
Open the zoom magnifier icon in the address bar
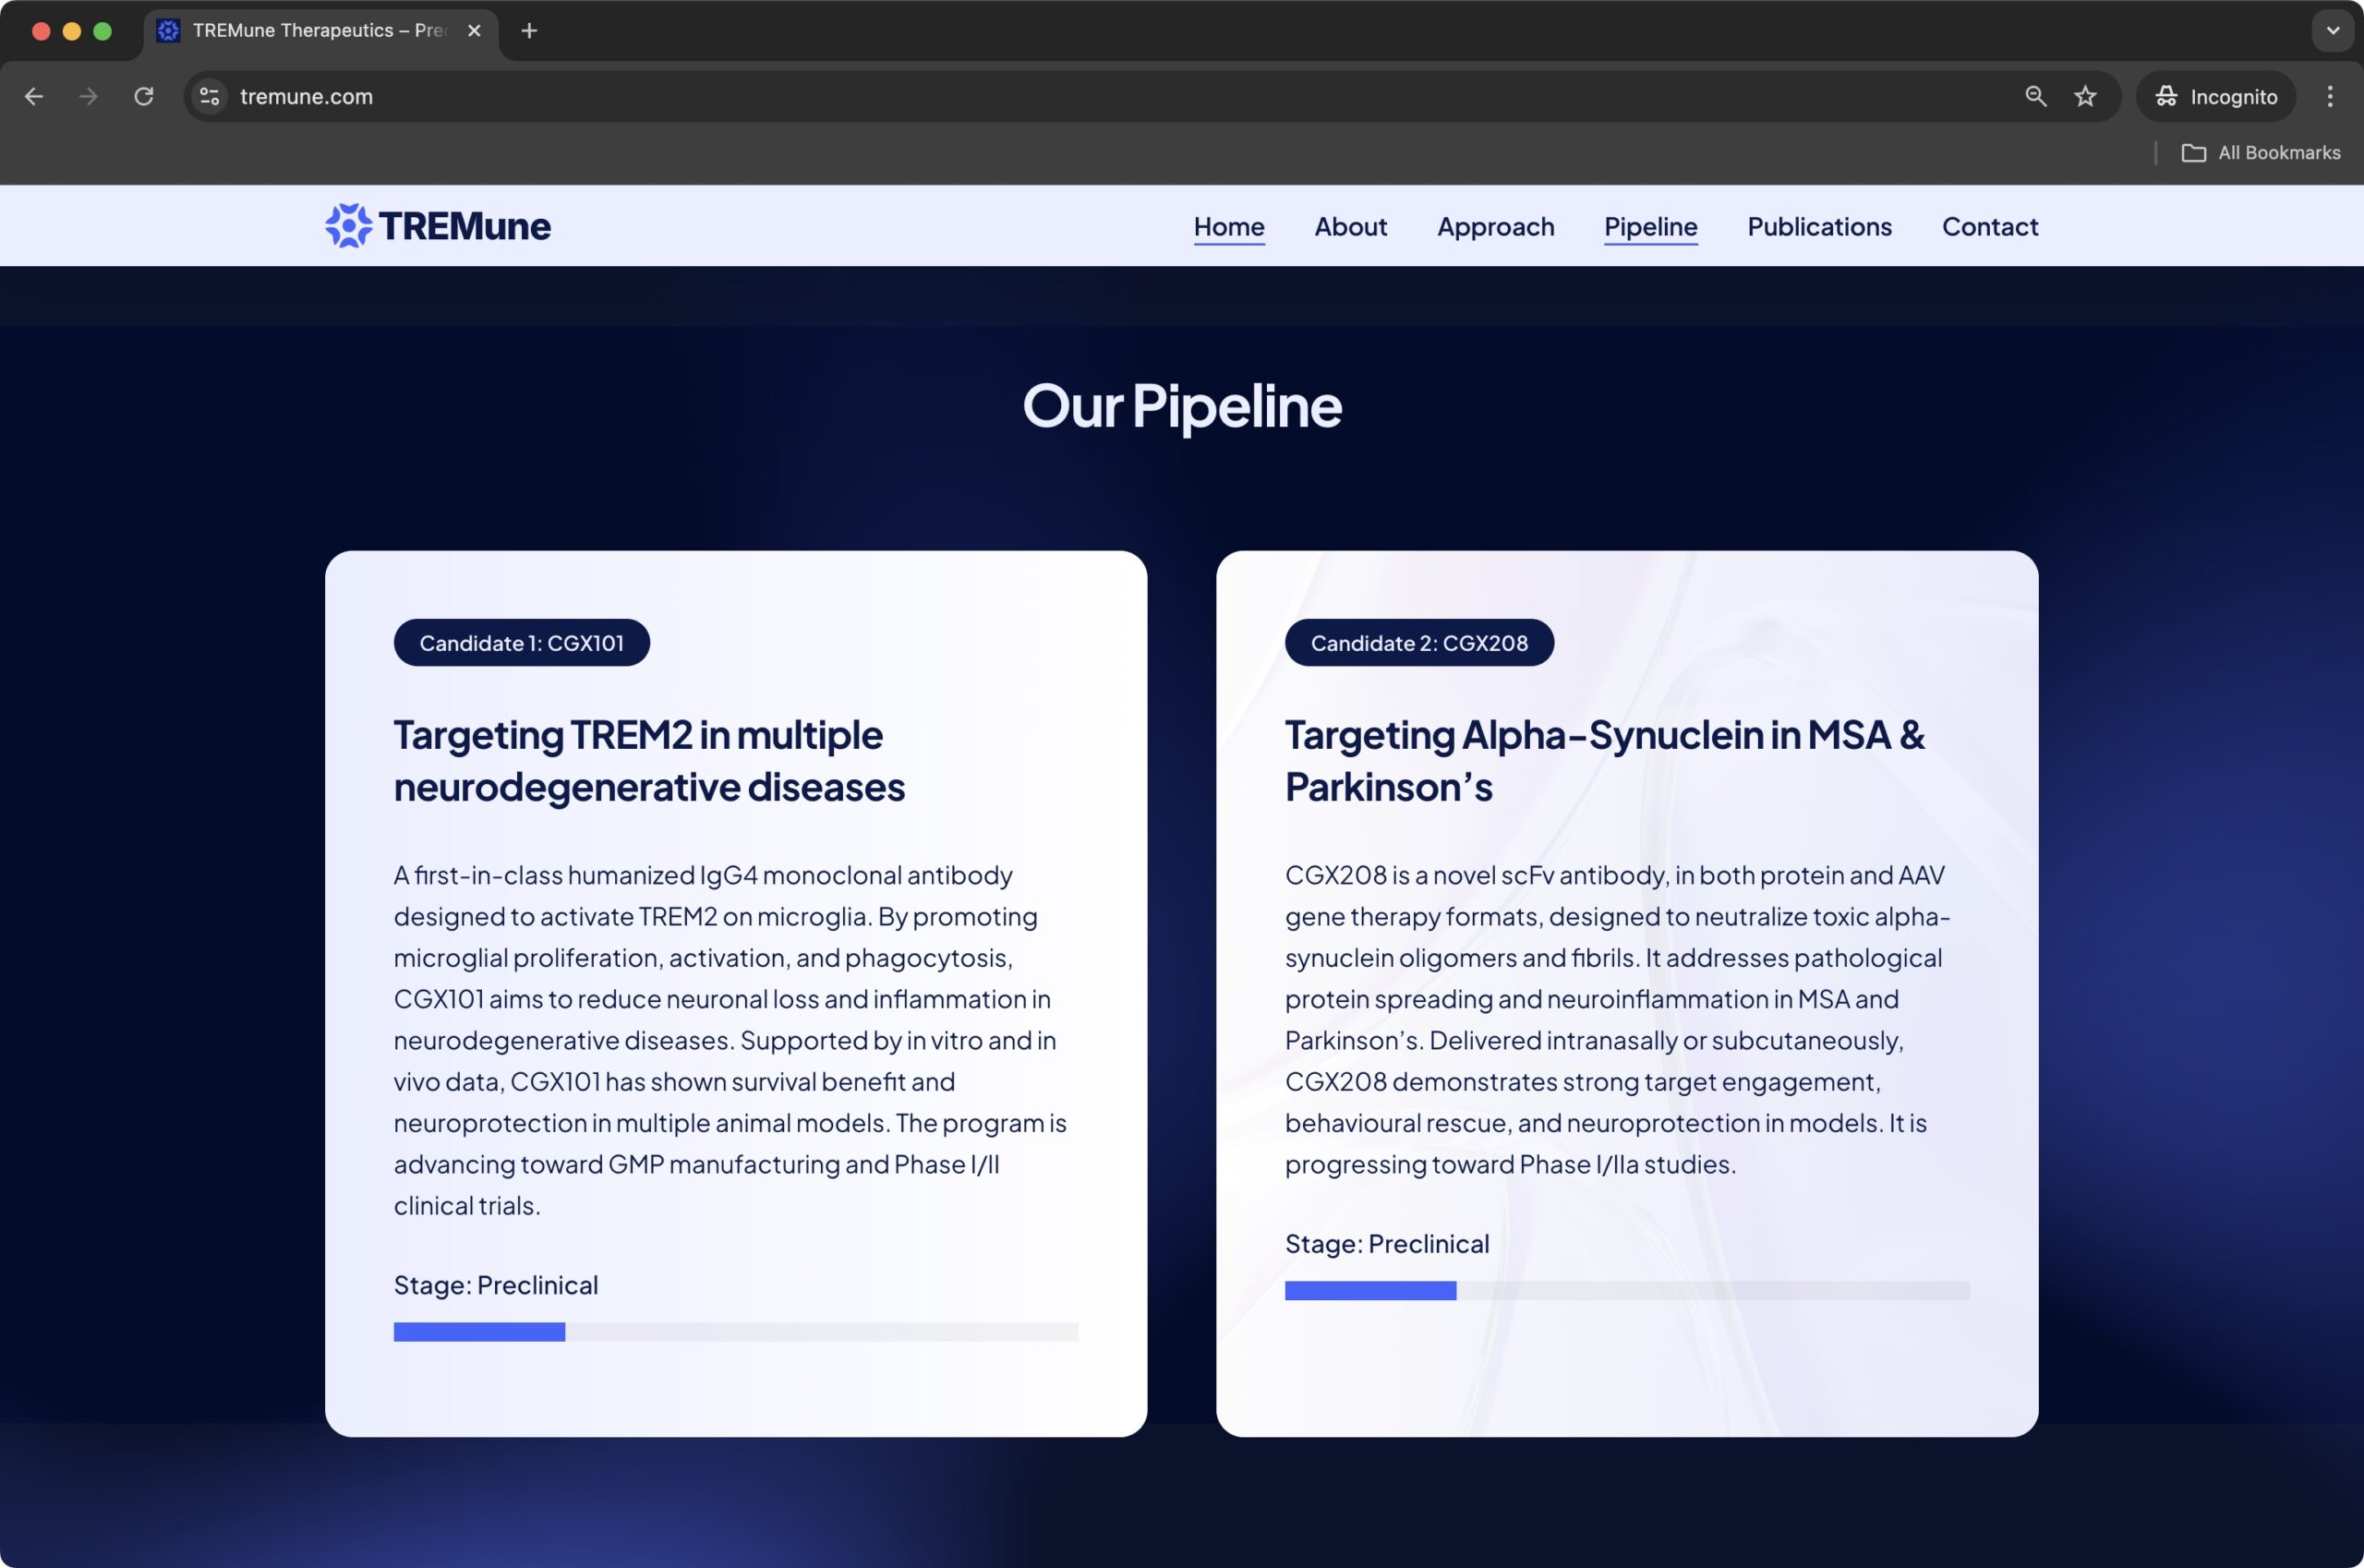point(2035,96)
